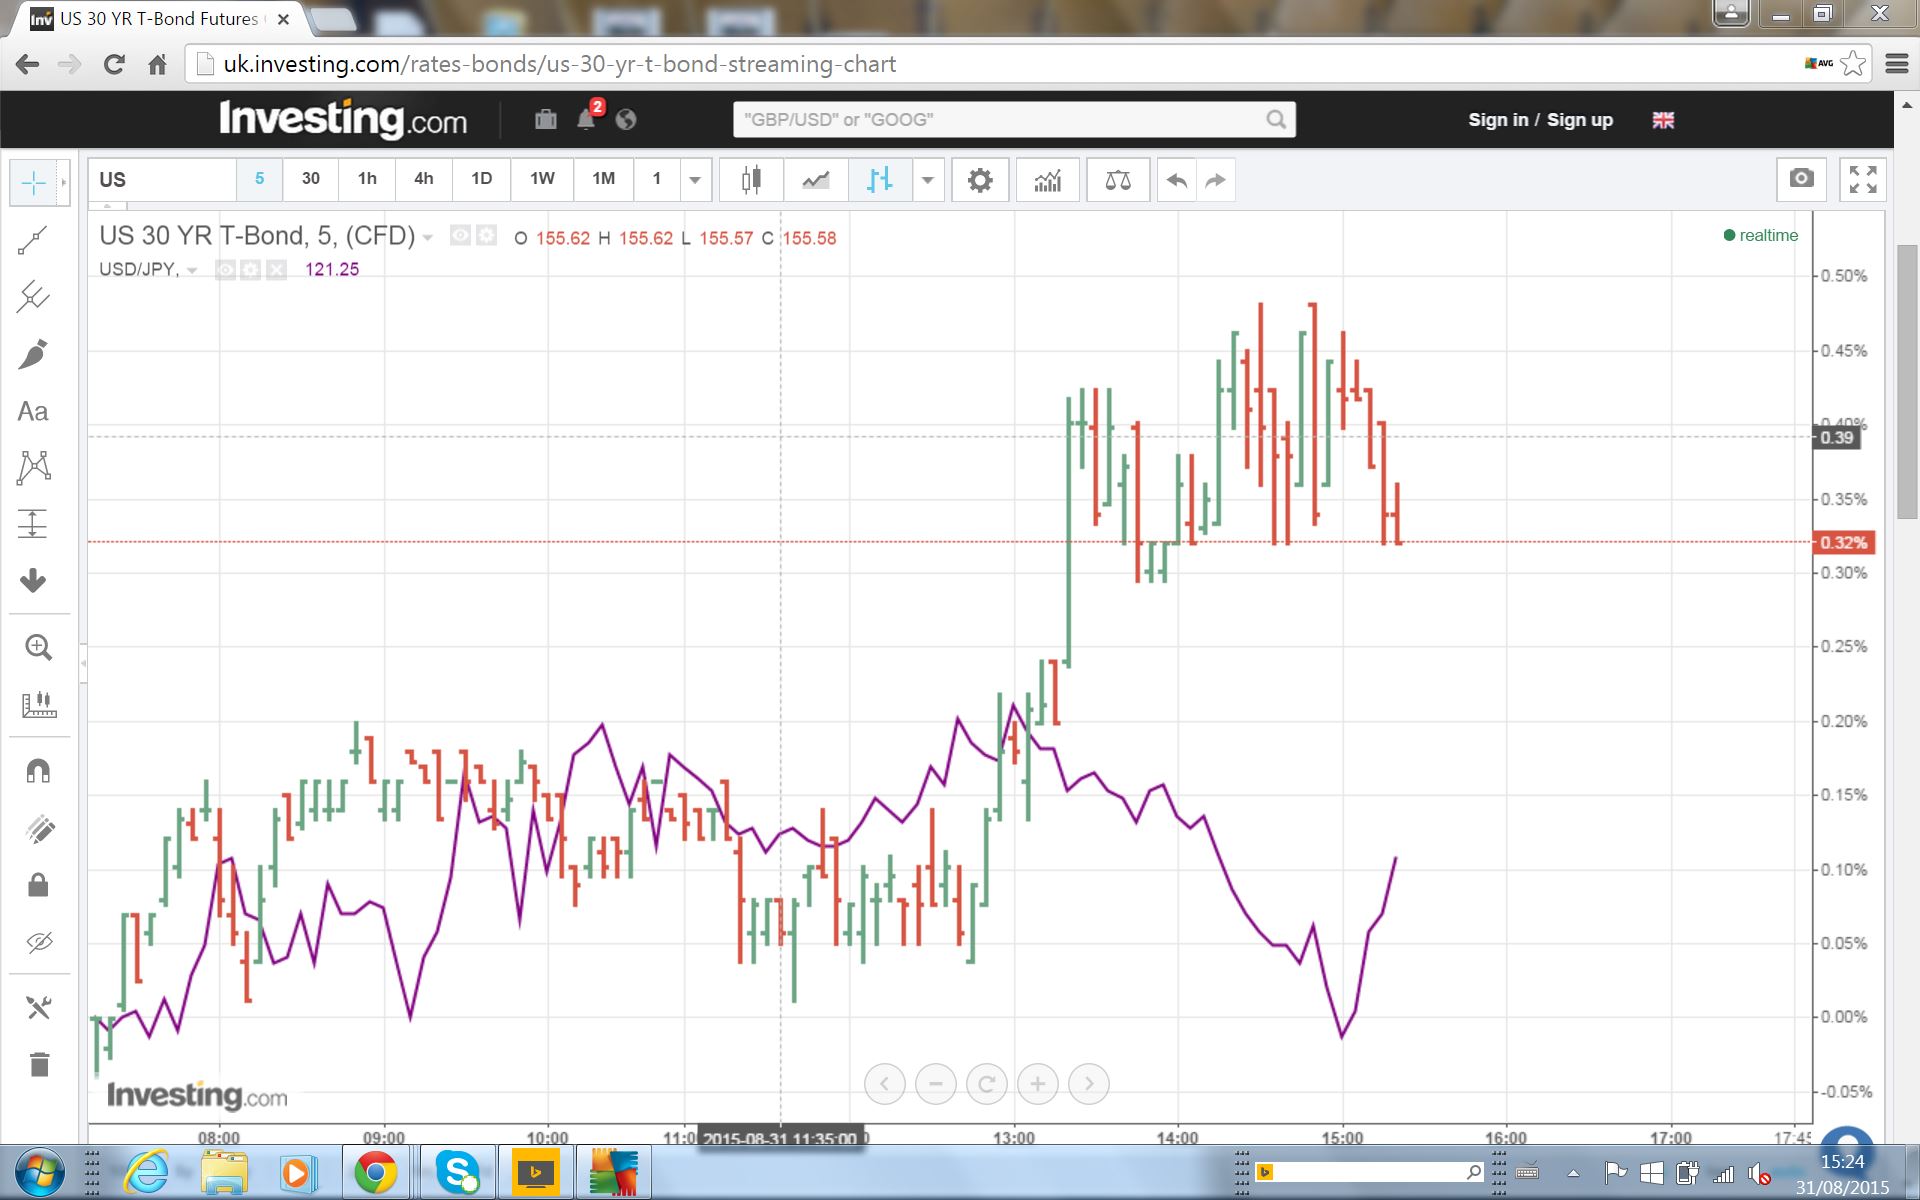Open the indicators chart icon

tap(1047, 180)
